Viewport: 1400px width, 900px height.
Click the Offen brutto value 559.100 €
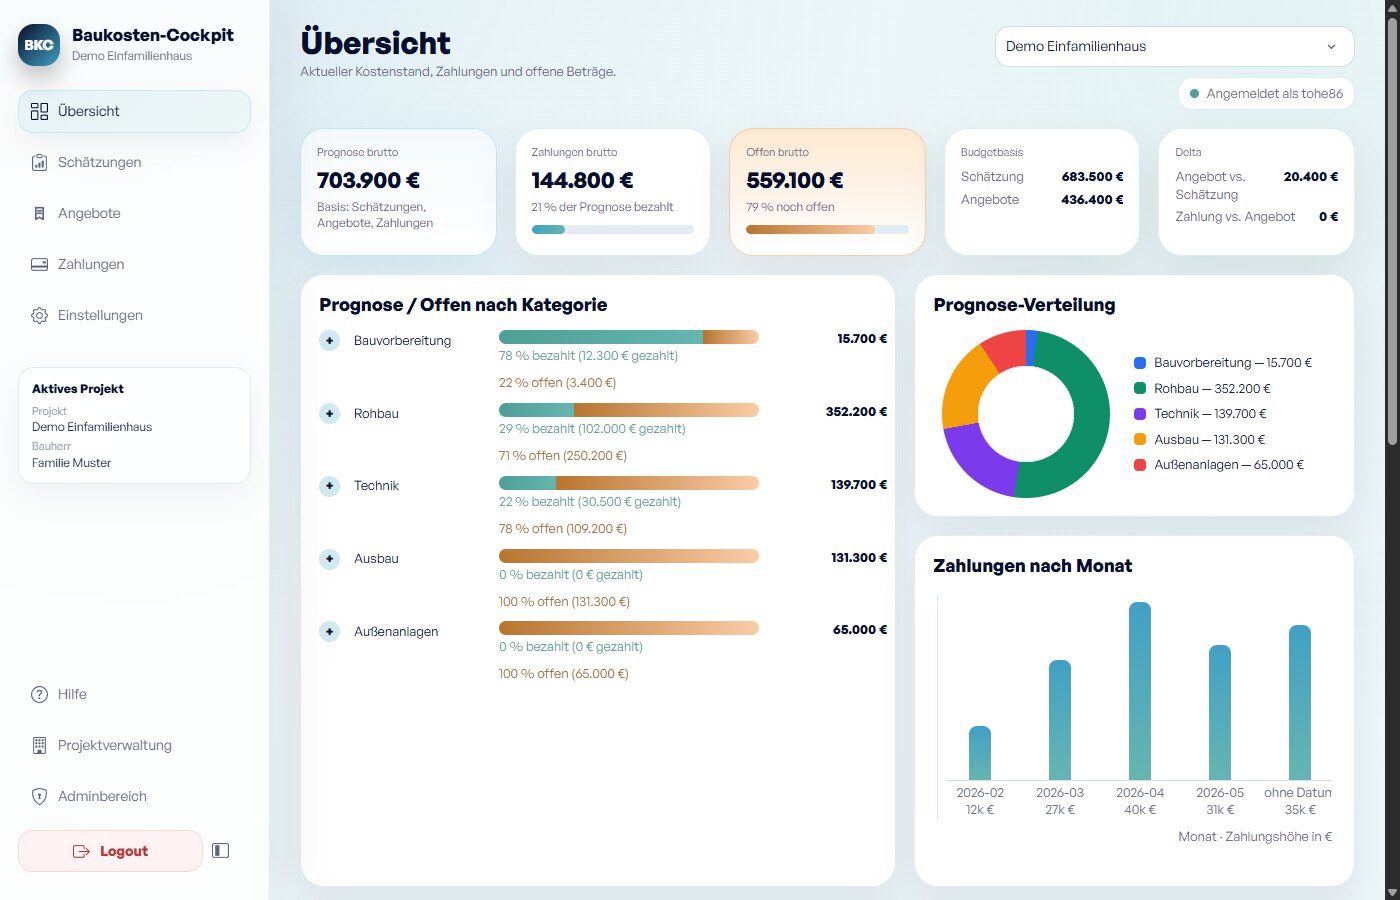[795, 180]
